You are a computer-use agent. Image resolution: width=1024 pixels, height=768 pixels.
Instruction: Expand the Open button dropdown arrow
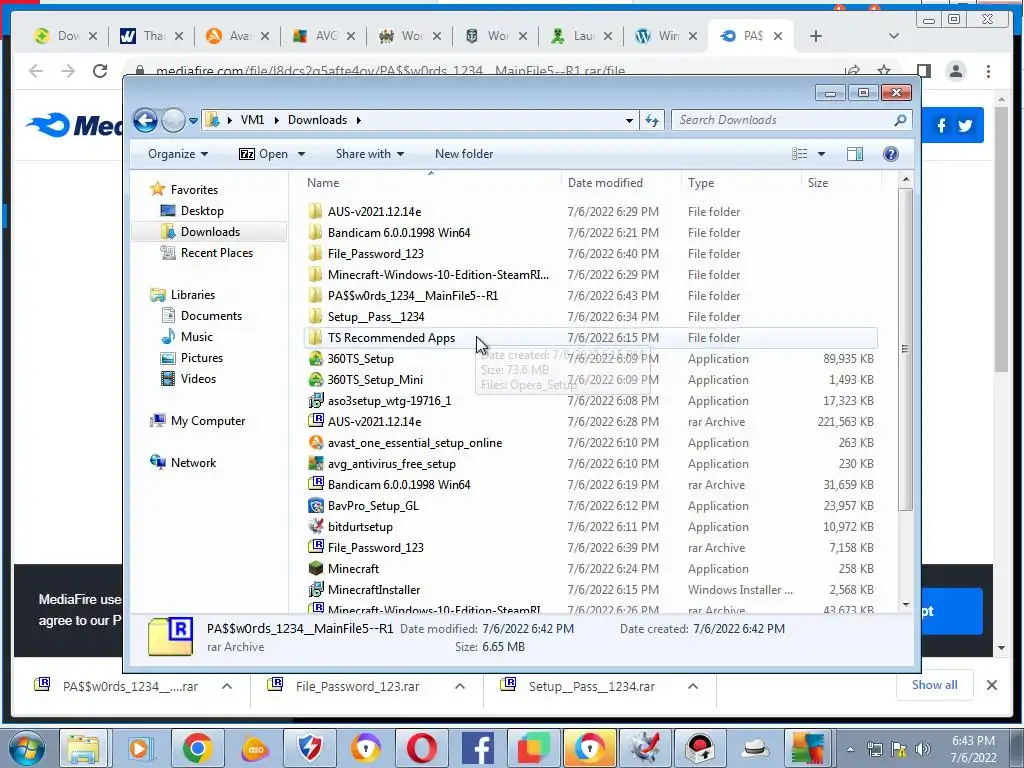[301, 154]
